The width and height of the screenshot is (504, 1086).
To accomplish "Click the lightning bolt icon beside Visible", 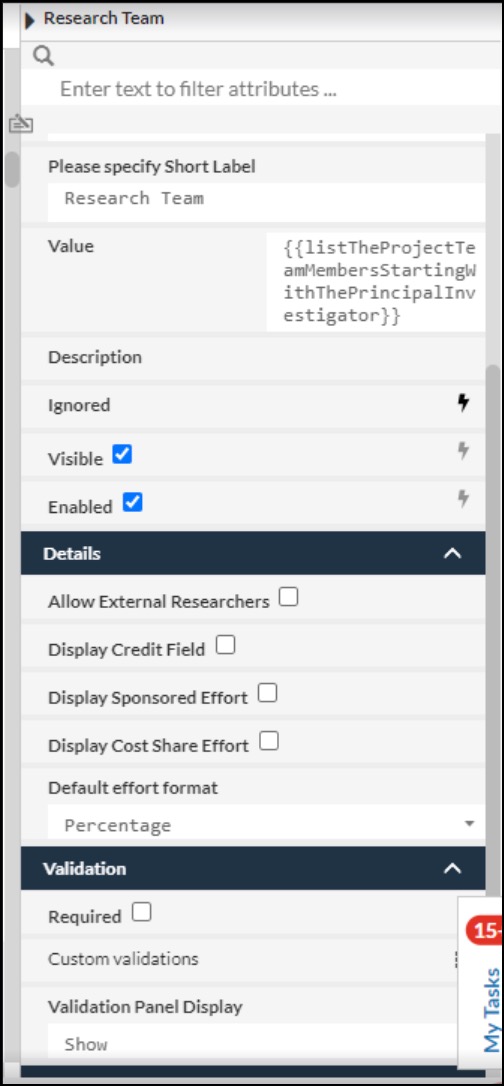I will tap(464, 451).
